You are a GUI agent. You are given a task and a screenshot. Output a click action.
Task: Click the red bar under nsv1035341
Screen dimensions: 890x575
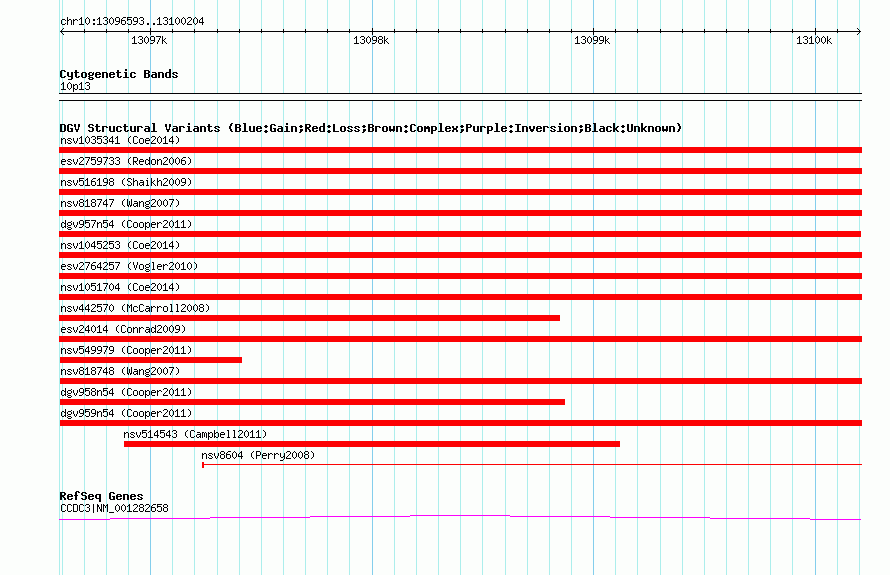(460, 150)
